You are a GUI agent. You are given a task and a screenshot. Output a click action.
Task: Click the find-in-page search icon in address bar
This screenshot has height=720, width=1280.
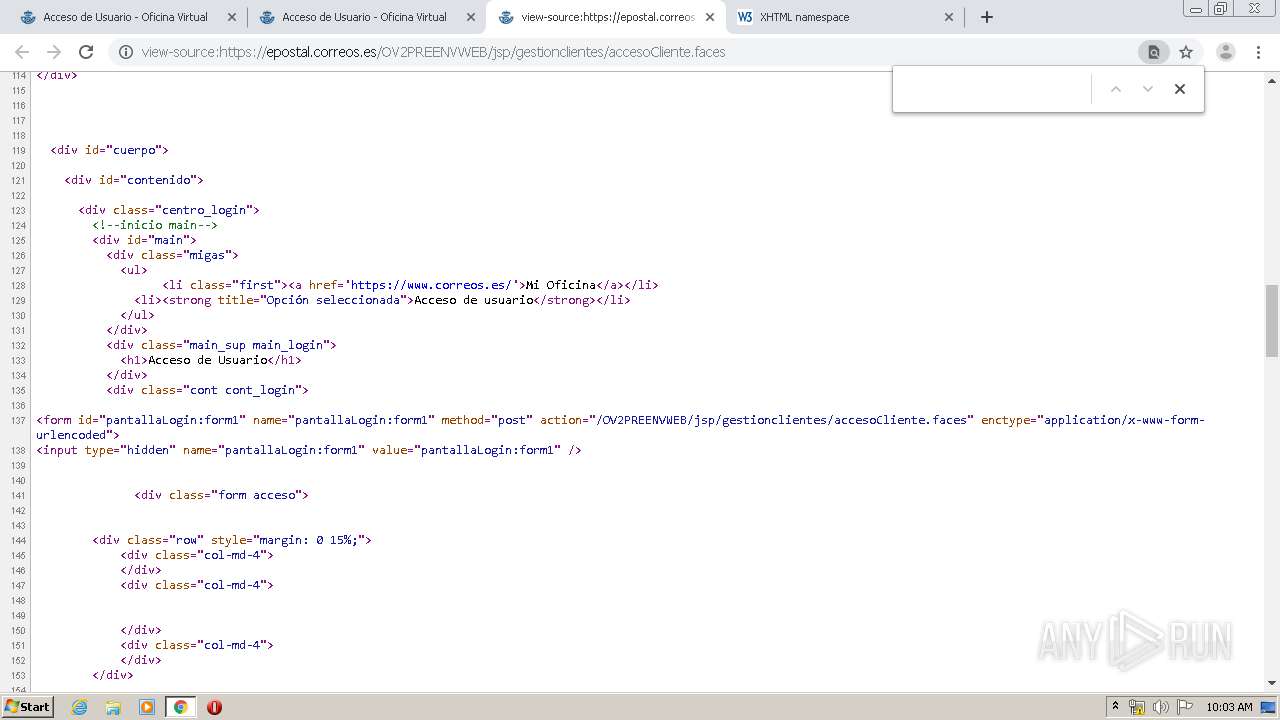[1153, 52]
